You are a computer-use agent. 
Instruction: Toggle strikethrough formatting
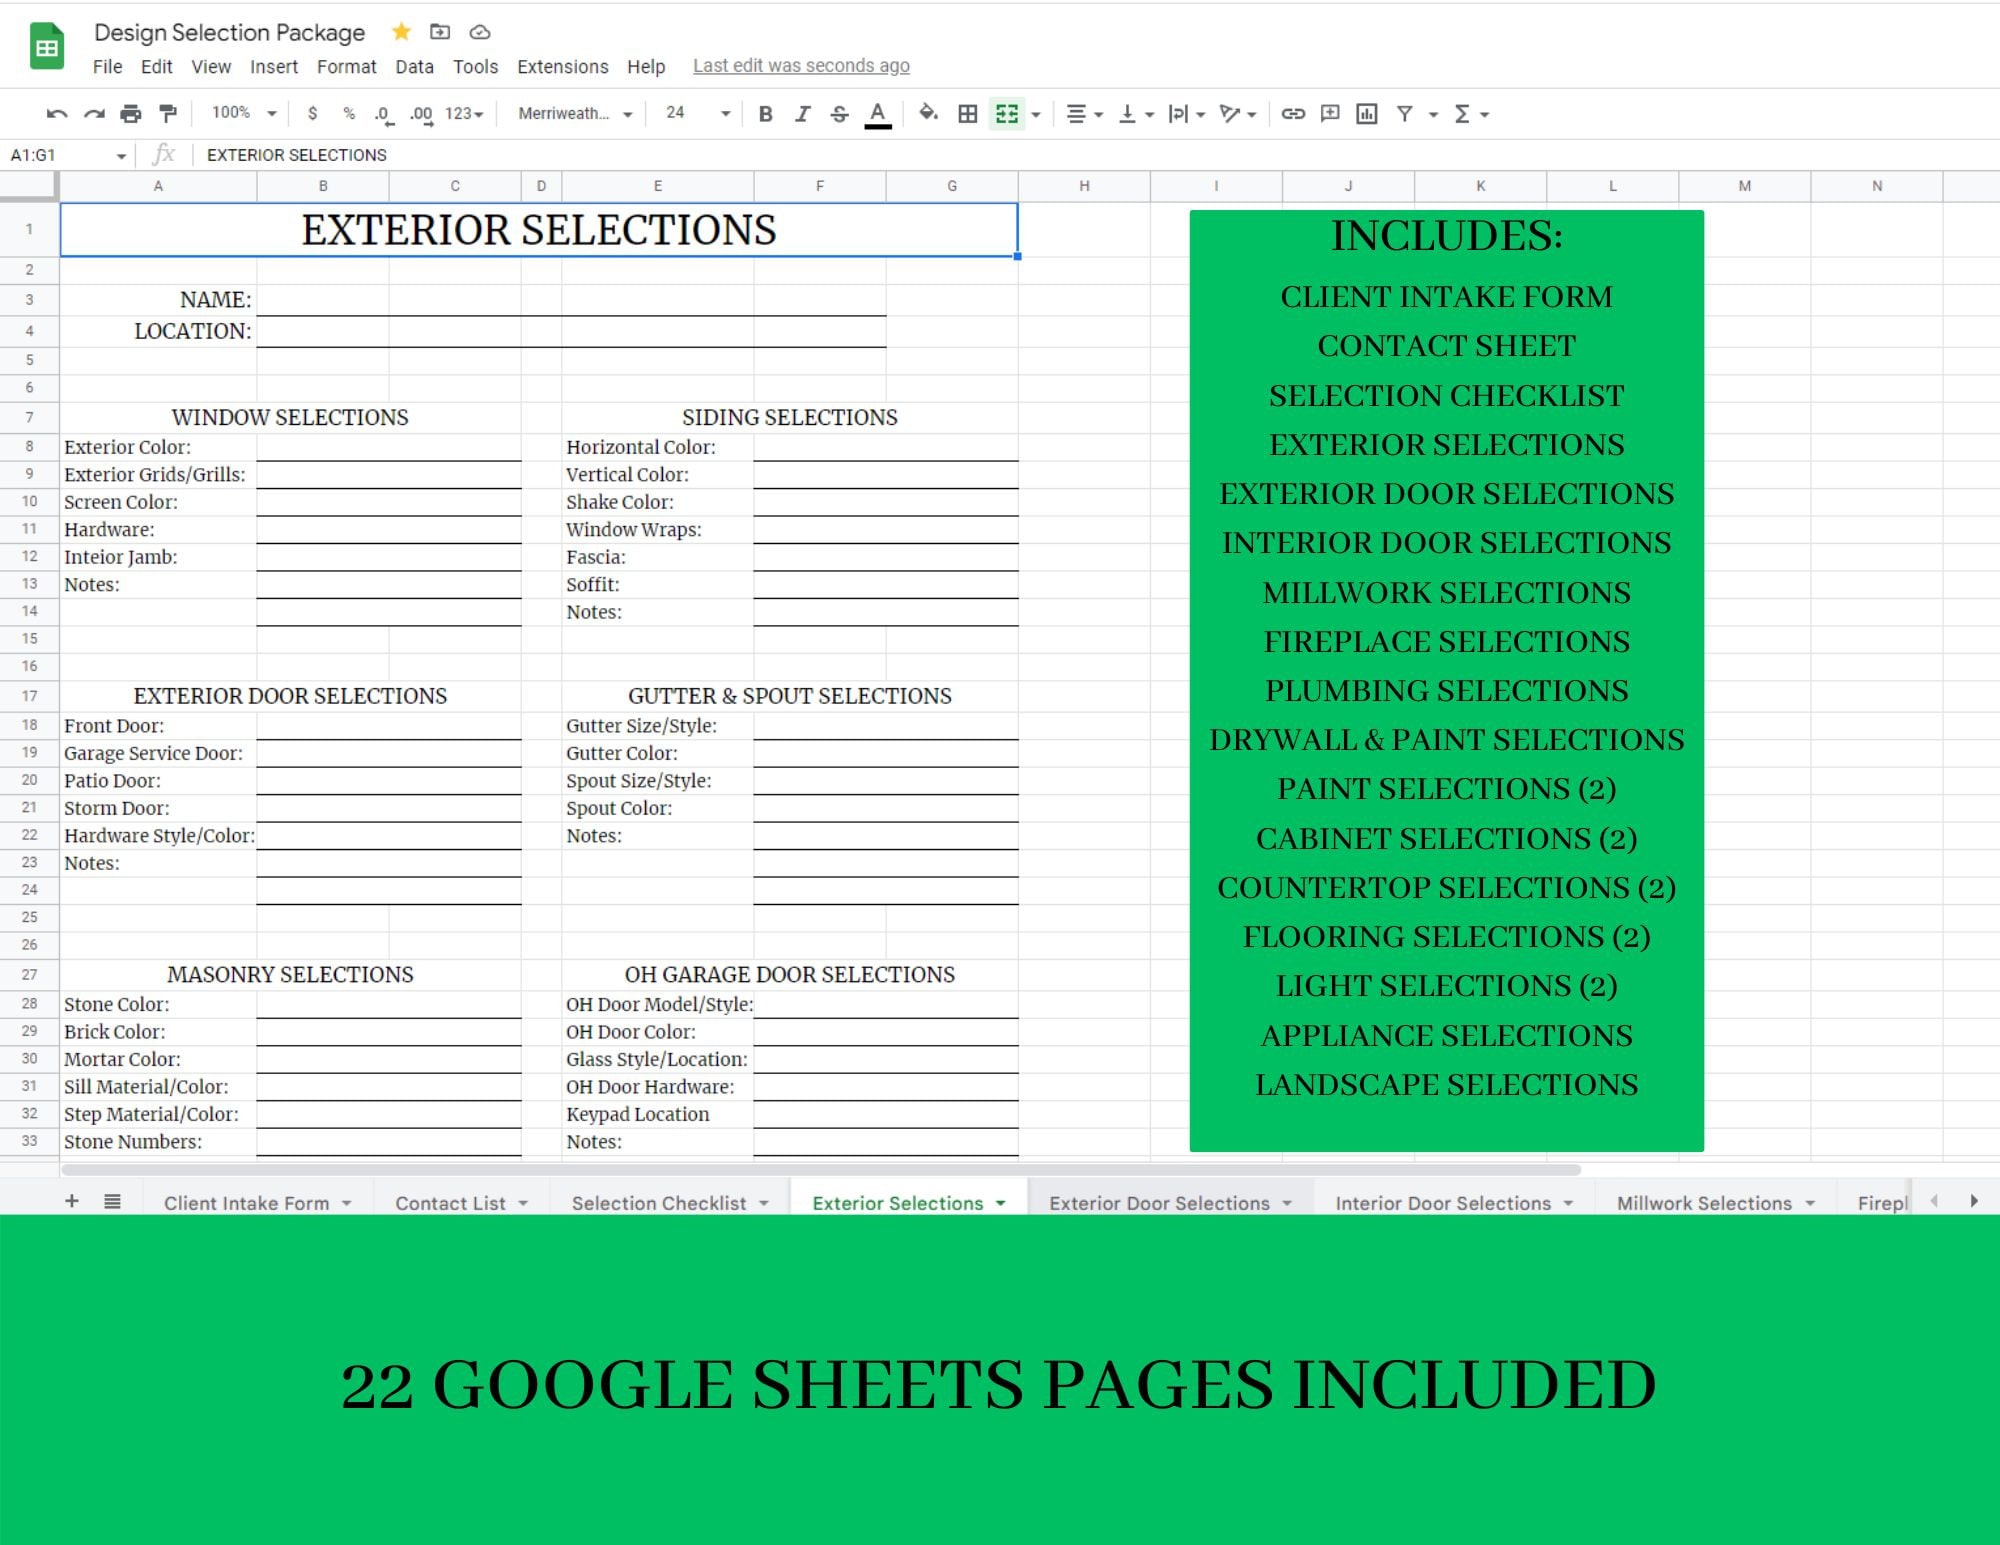[x=840, y=114]
